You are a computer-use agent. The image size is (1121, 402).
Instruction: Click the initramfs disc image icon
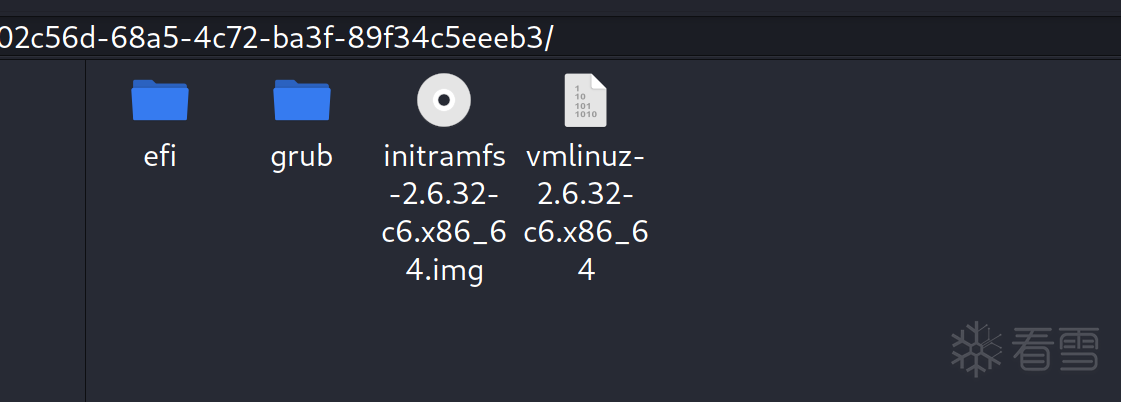pos(444,100)
